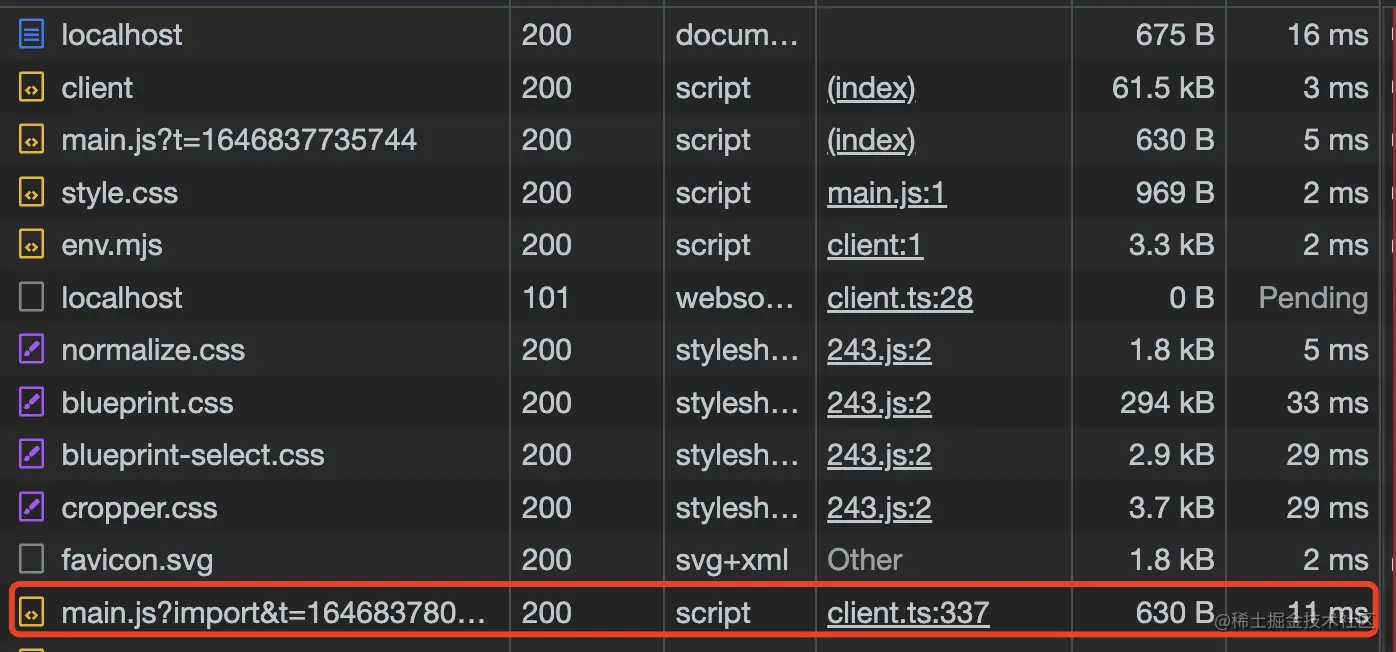Click the script icon next to client

pos(32,88)
